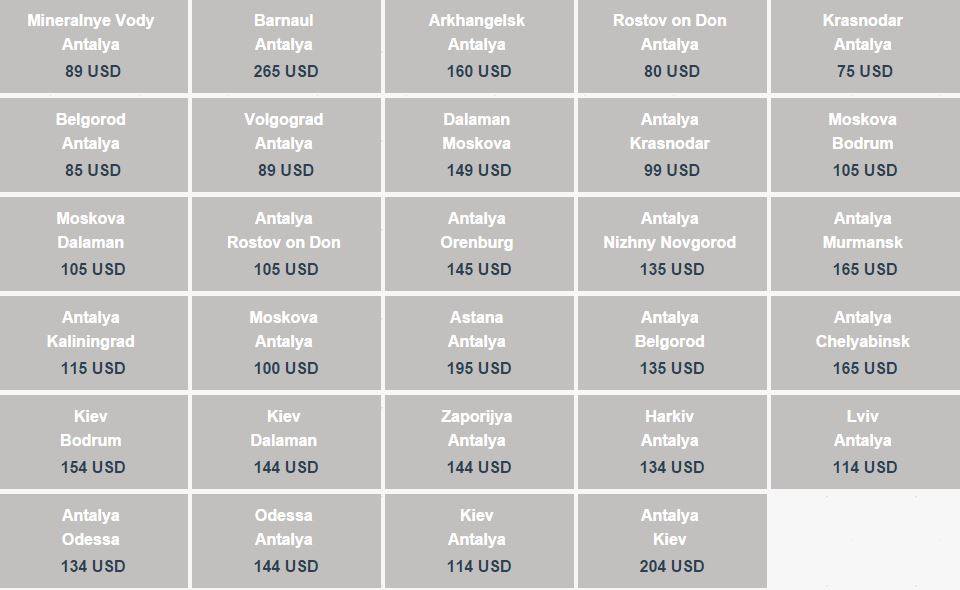Pick the Odessa to Antalya 144 USD offer
960x590 pixels.
coord(286,541)
